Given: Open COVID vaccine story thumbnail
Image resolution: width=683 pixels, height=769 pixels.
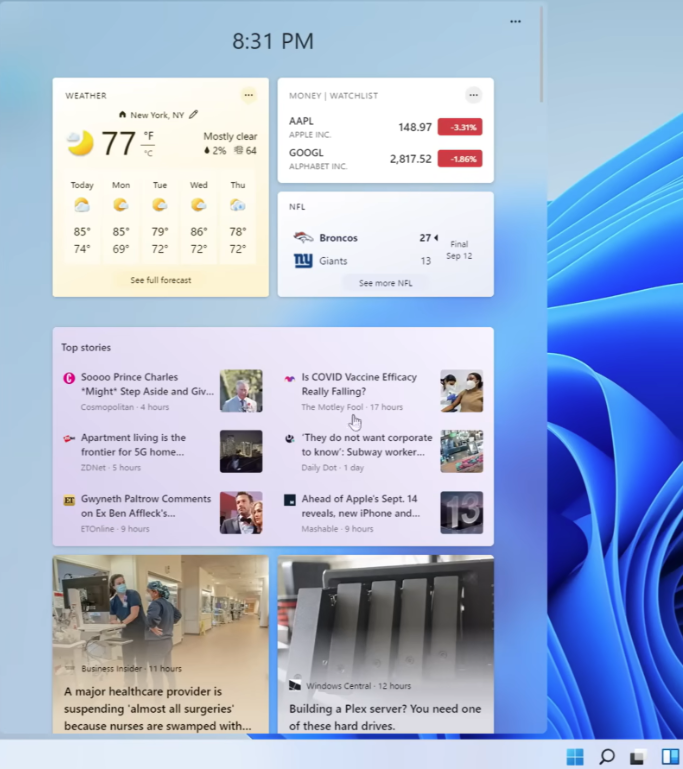Looking at the screenshot, I should point(461,391).
